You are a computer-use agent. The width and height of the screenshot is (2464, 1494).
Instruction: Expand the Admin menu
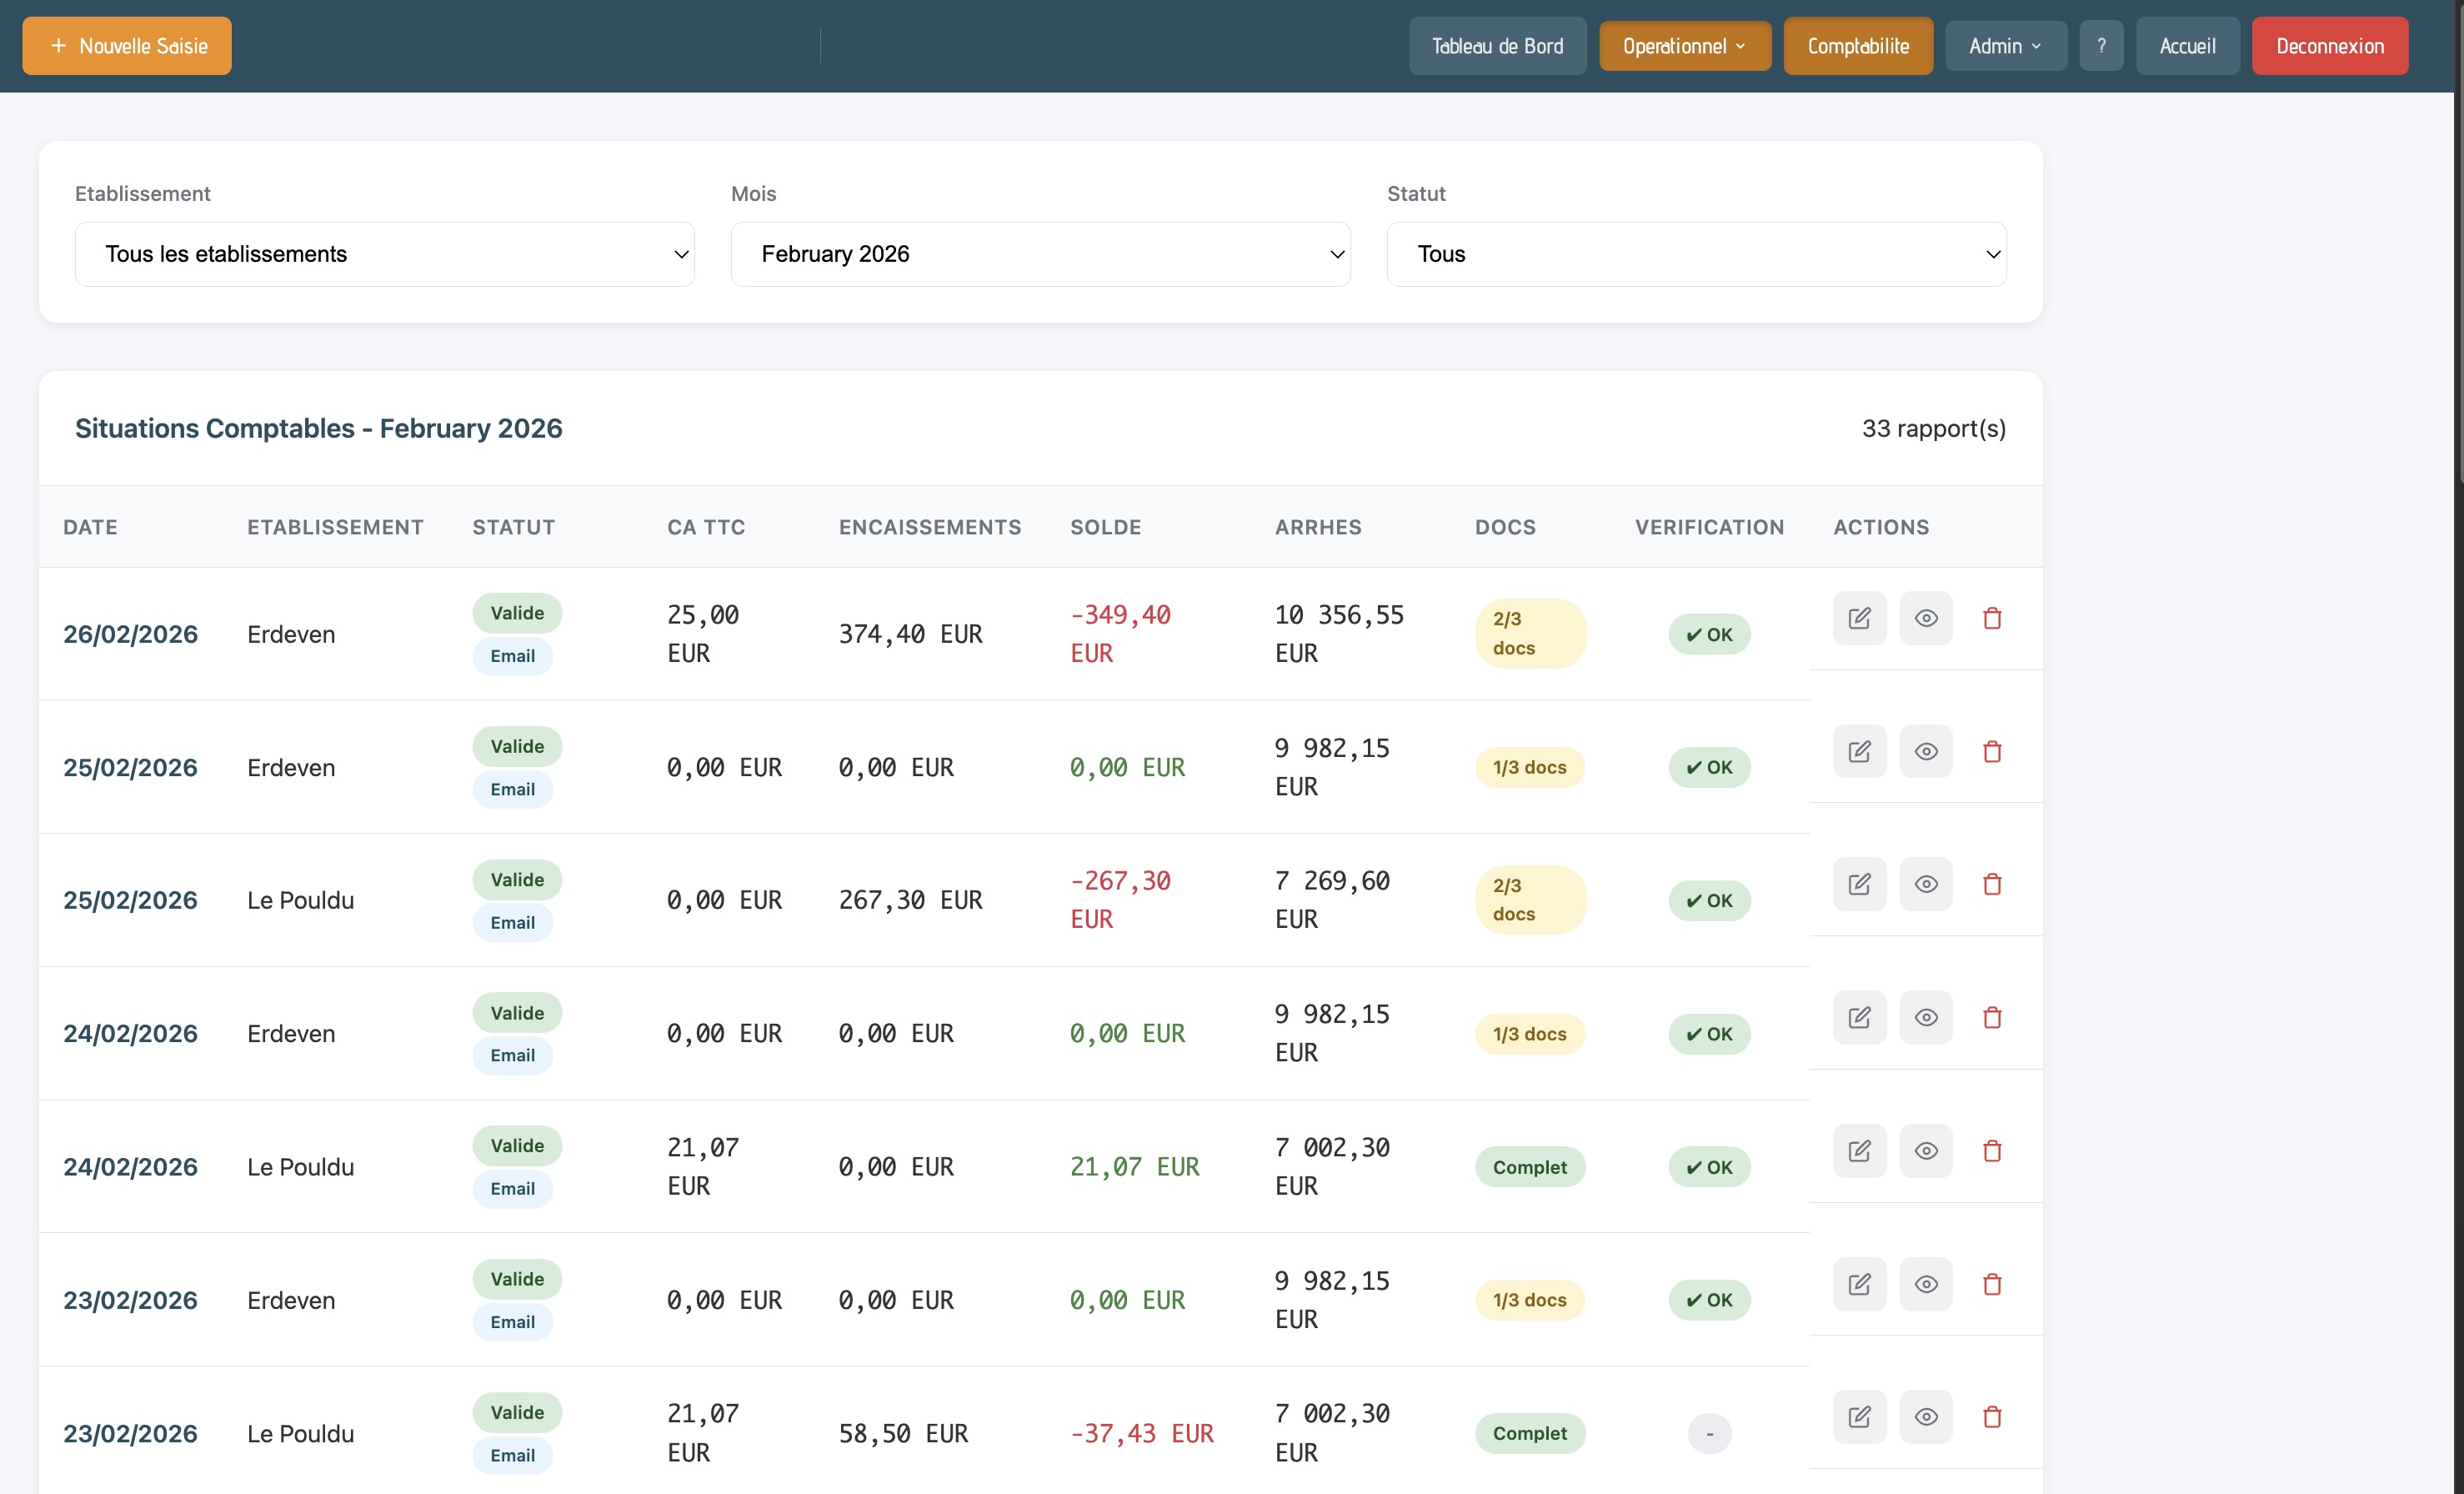click(2005, 46)
